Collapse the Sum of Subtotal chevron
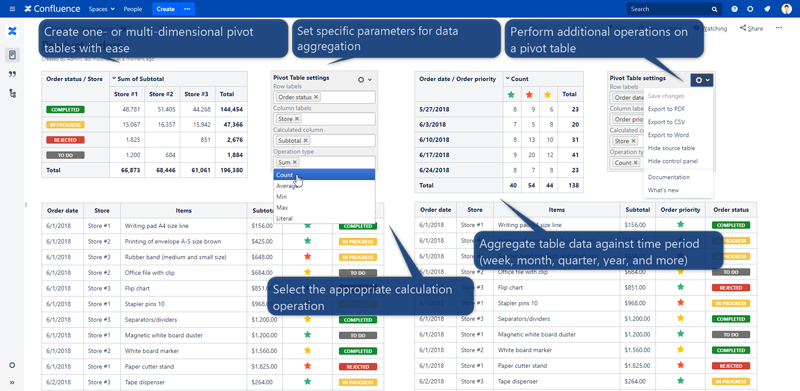Image resolution: width=800 pixels, height=391 pixels. [x=114, y=79]
